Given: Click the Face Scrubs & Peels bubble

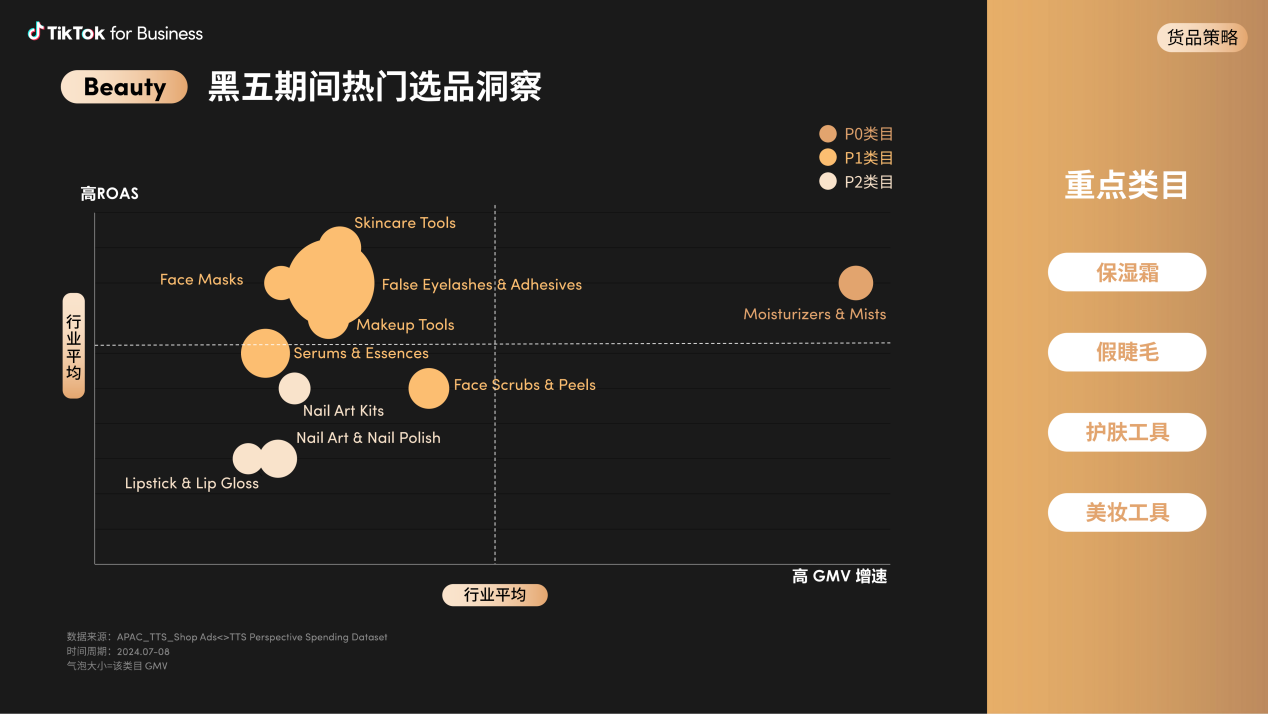Looking at the screenshot, I should tap(429, 388).
